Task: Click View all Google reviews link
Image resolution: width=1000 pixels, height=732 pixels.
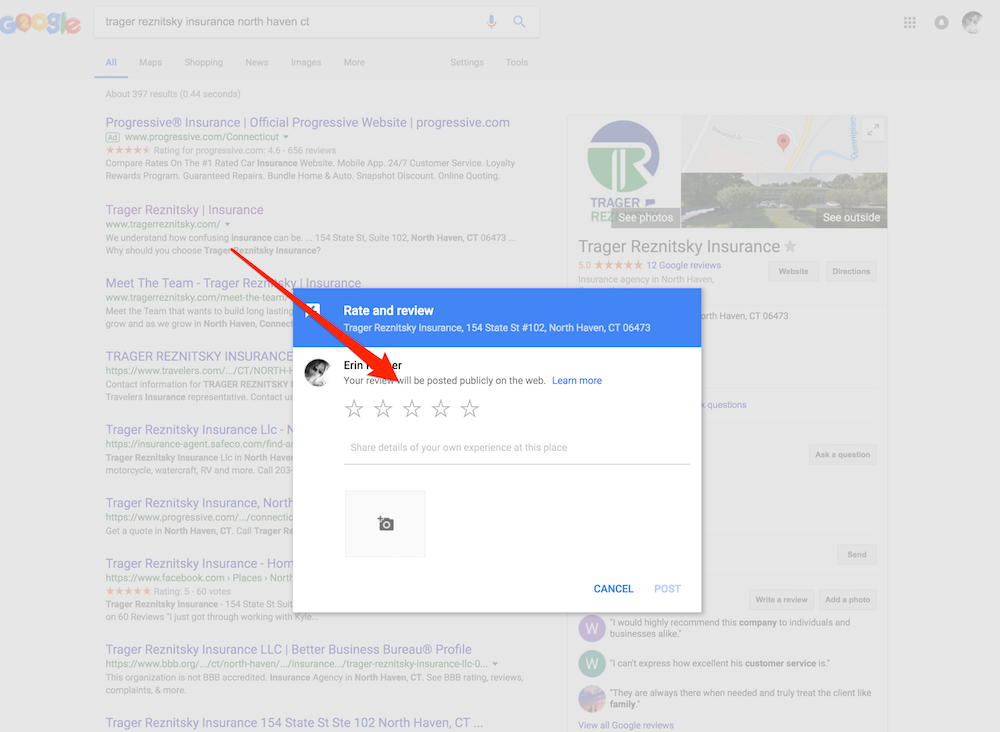Action: [x=626, y=725]
